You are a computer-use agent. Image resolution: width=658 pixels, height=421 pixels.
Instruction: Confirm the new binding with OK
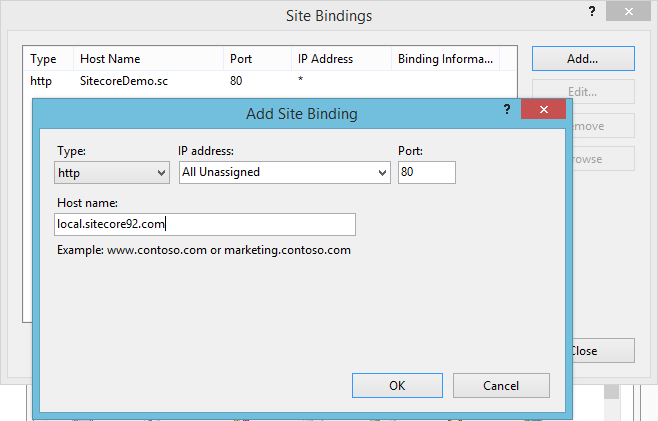(397, 385)
